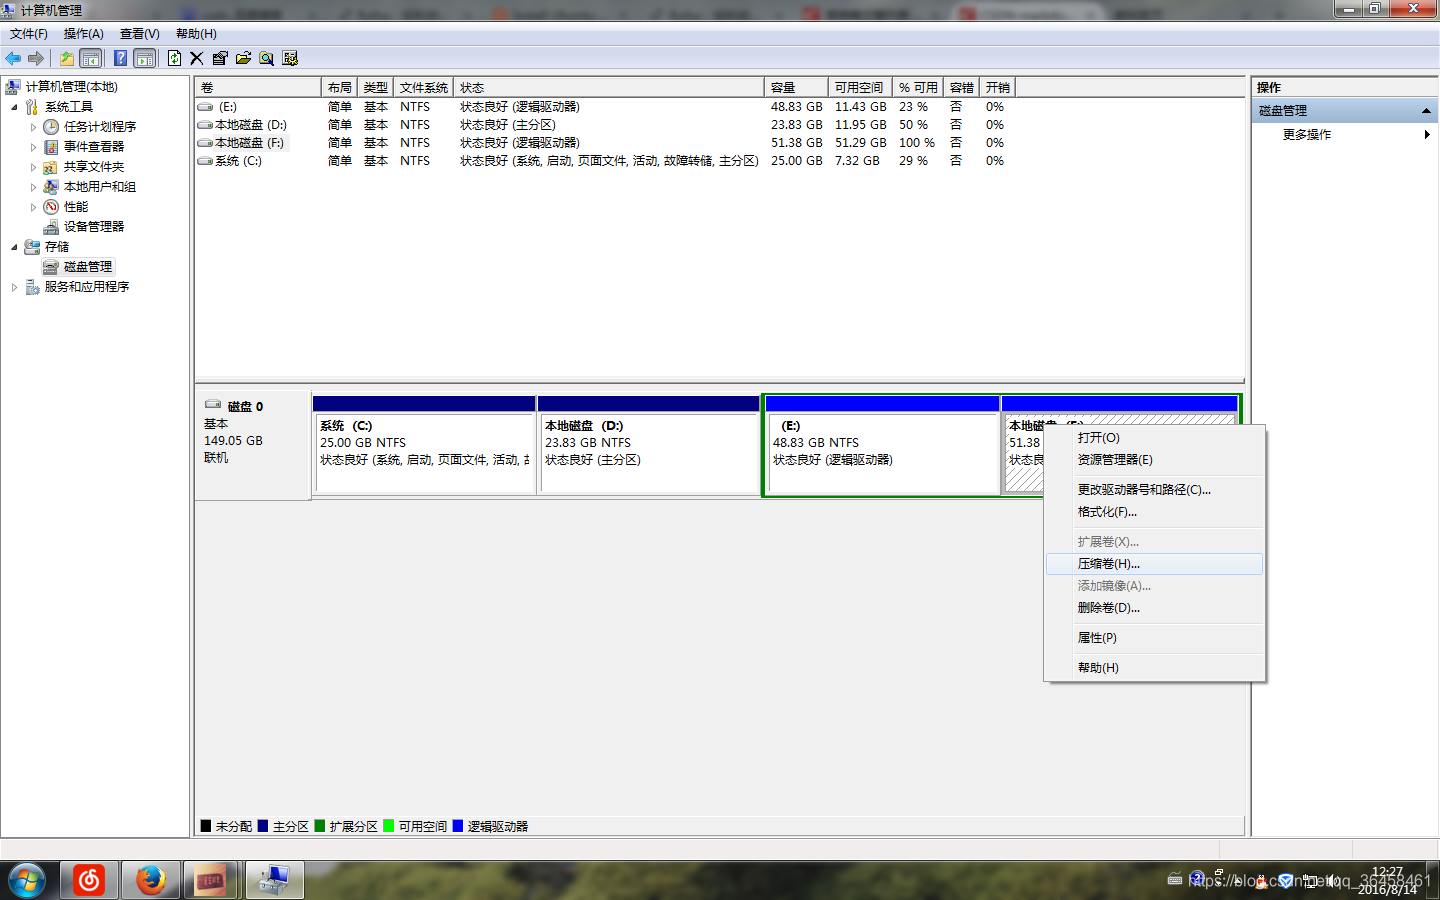Sort by the 状态 column header

click(609, 88)
